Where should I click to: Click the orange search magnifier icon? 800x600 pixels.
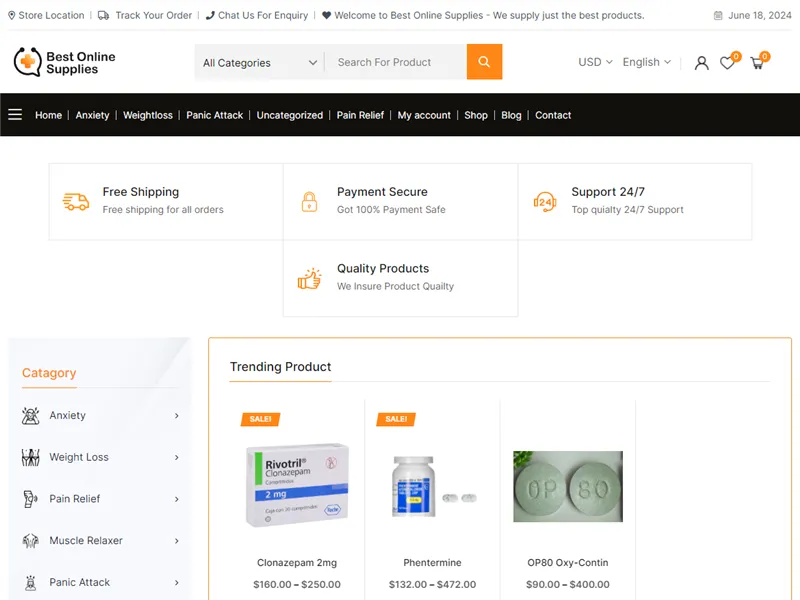(484, 62)
